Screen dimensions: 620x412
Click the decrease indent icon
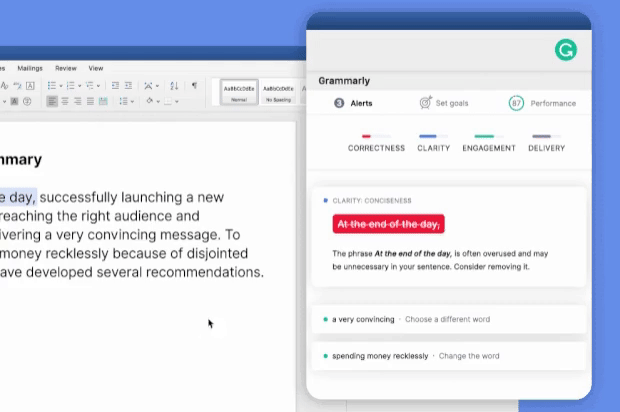(x=115, y=85)
